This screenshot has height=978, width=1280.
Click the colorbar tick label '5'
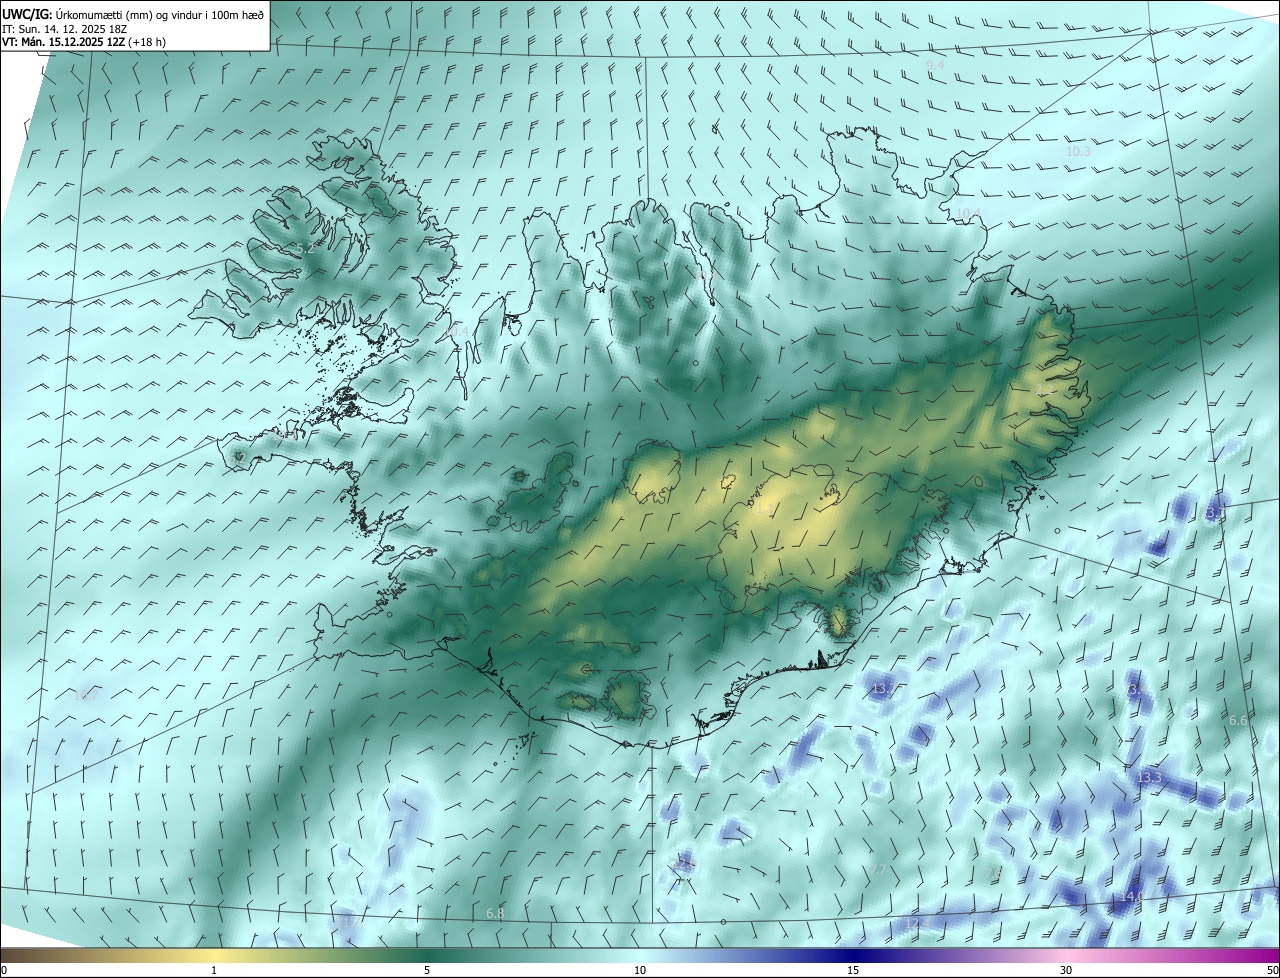click(x=427, y=970)
